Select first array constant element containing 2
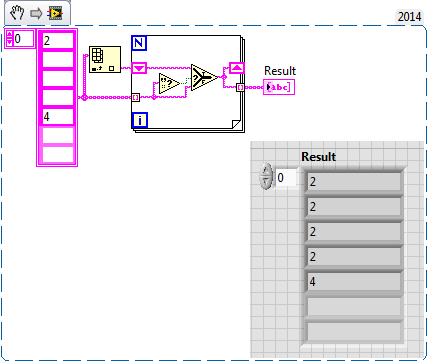The image size is (428, 362). tap(57, 41)
